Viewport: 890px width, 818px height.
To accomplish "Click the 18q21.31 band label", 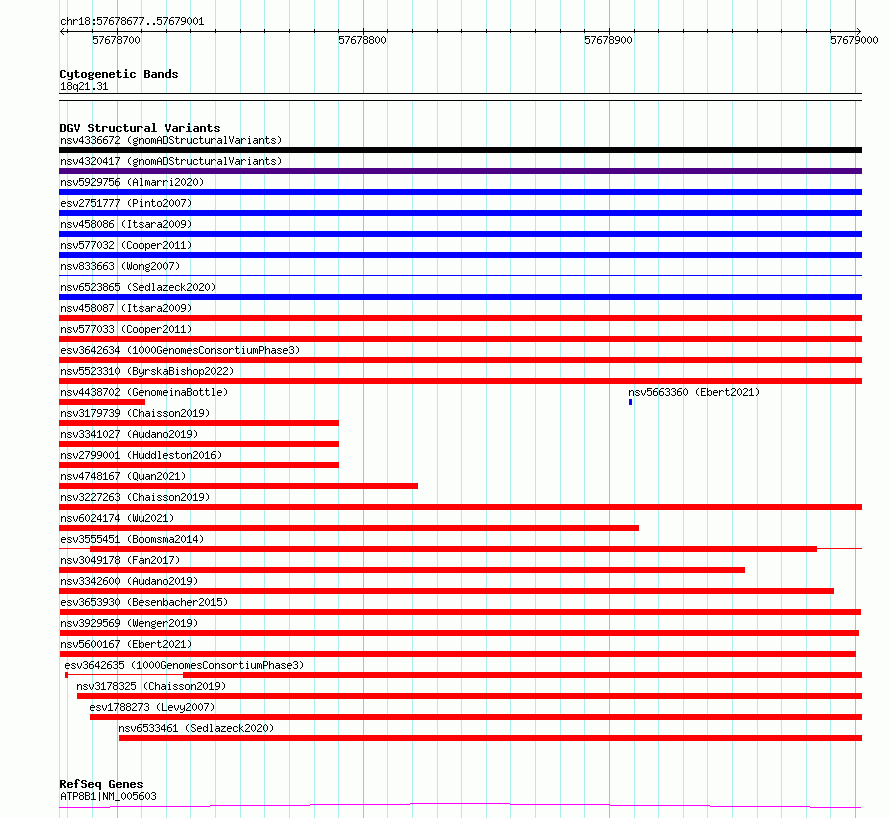I will pyautogui.click(x=84, y=86).
